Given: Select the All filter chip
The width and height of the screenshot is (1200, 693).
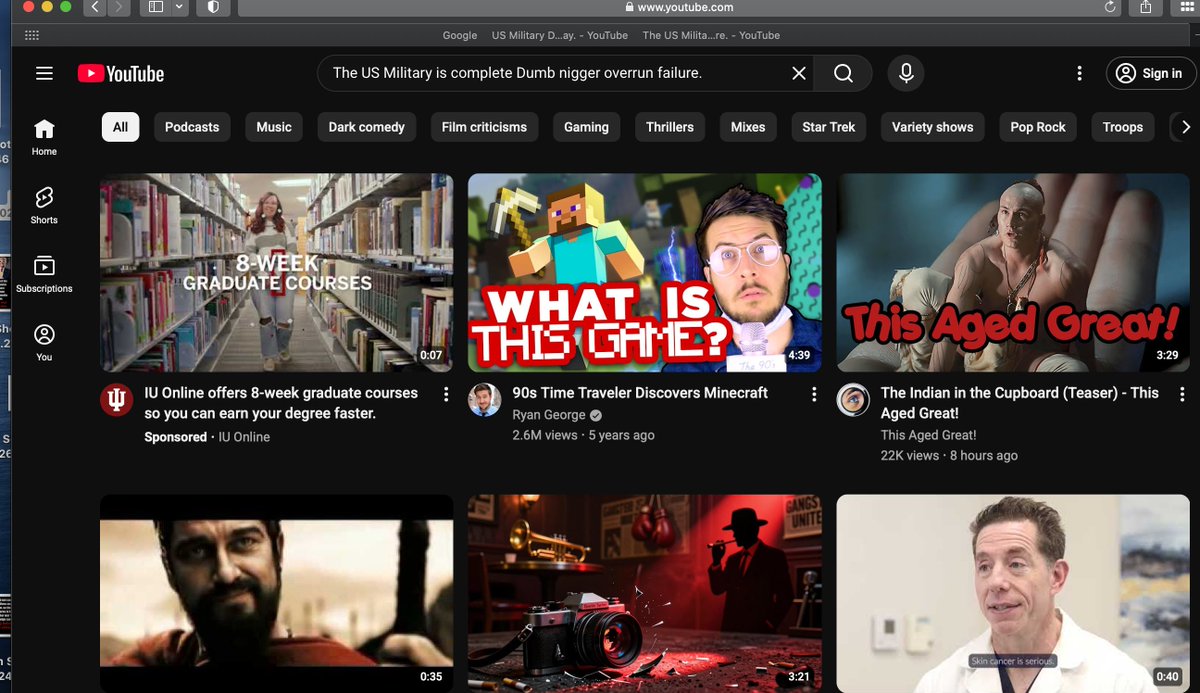Looking at the screenshot, I should [x=120, y=127].
